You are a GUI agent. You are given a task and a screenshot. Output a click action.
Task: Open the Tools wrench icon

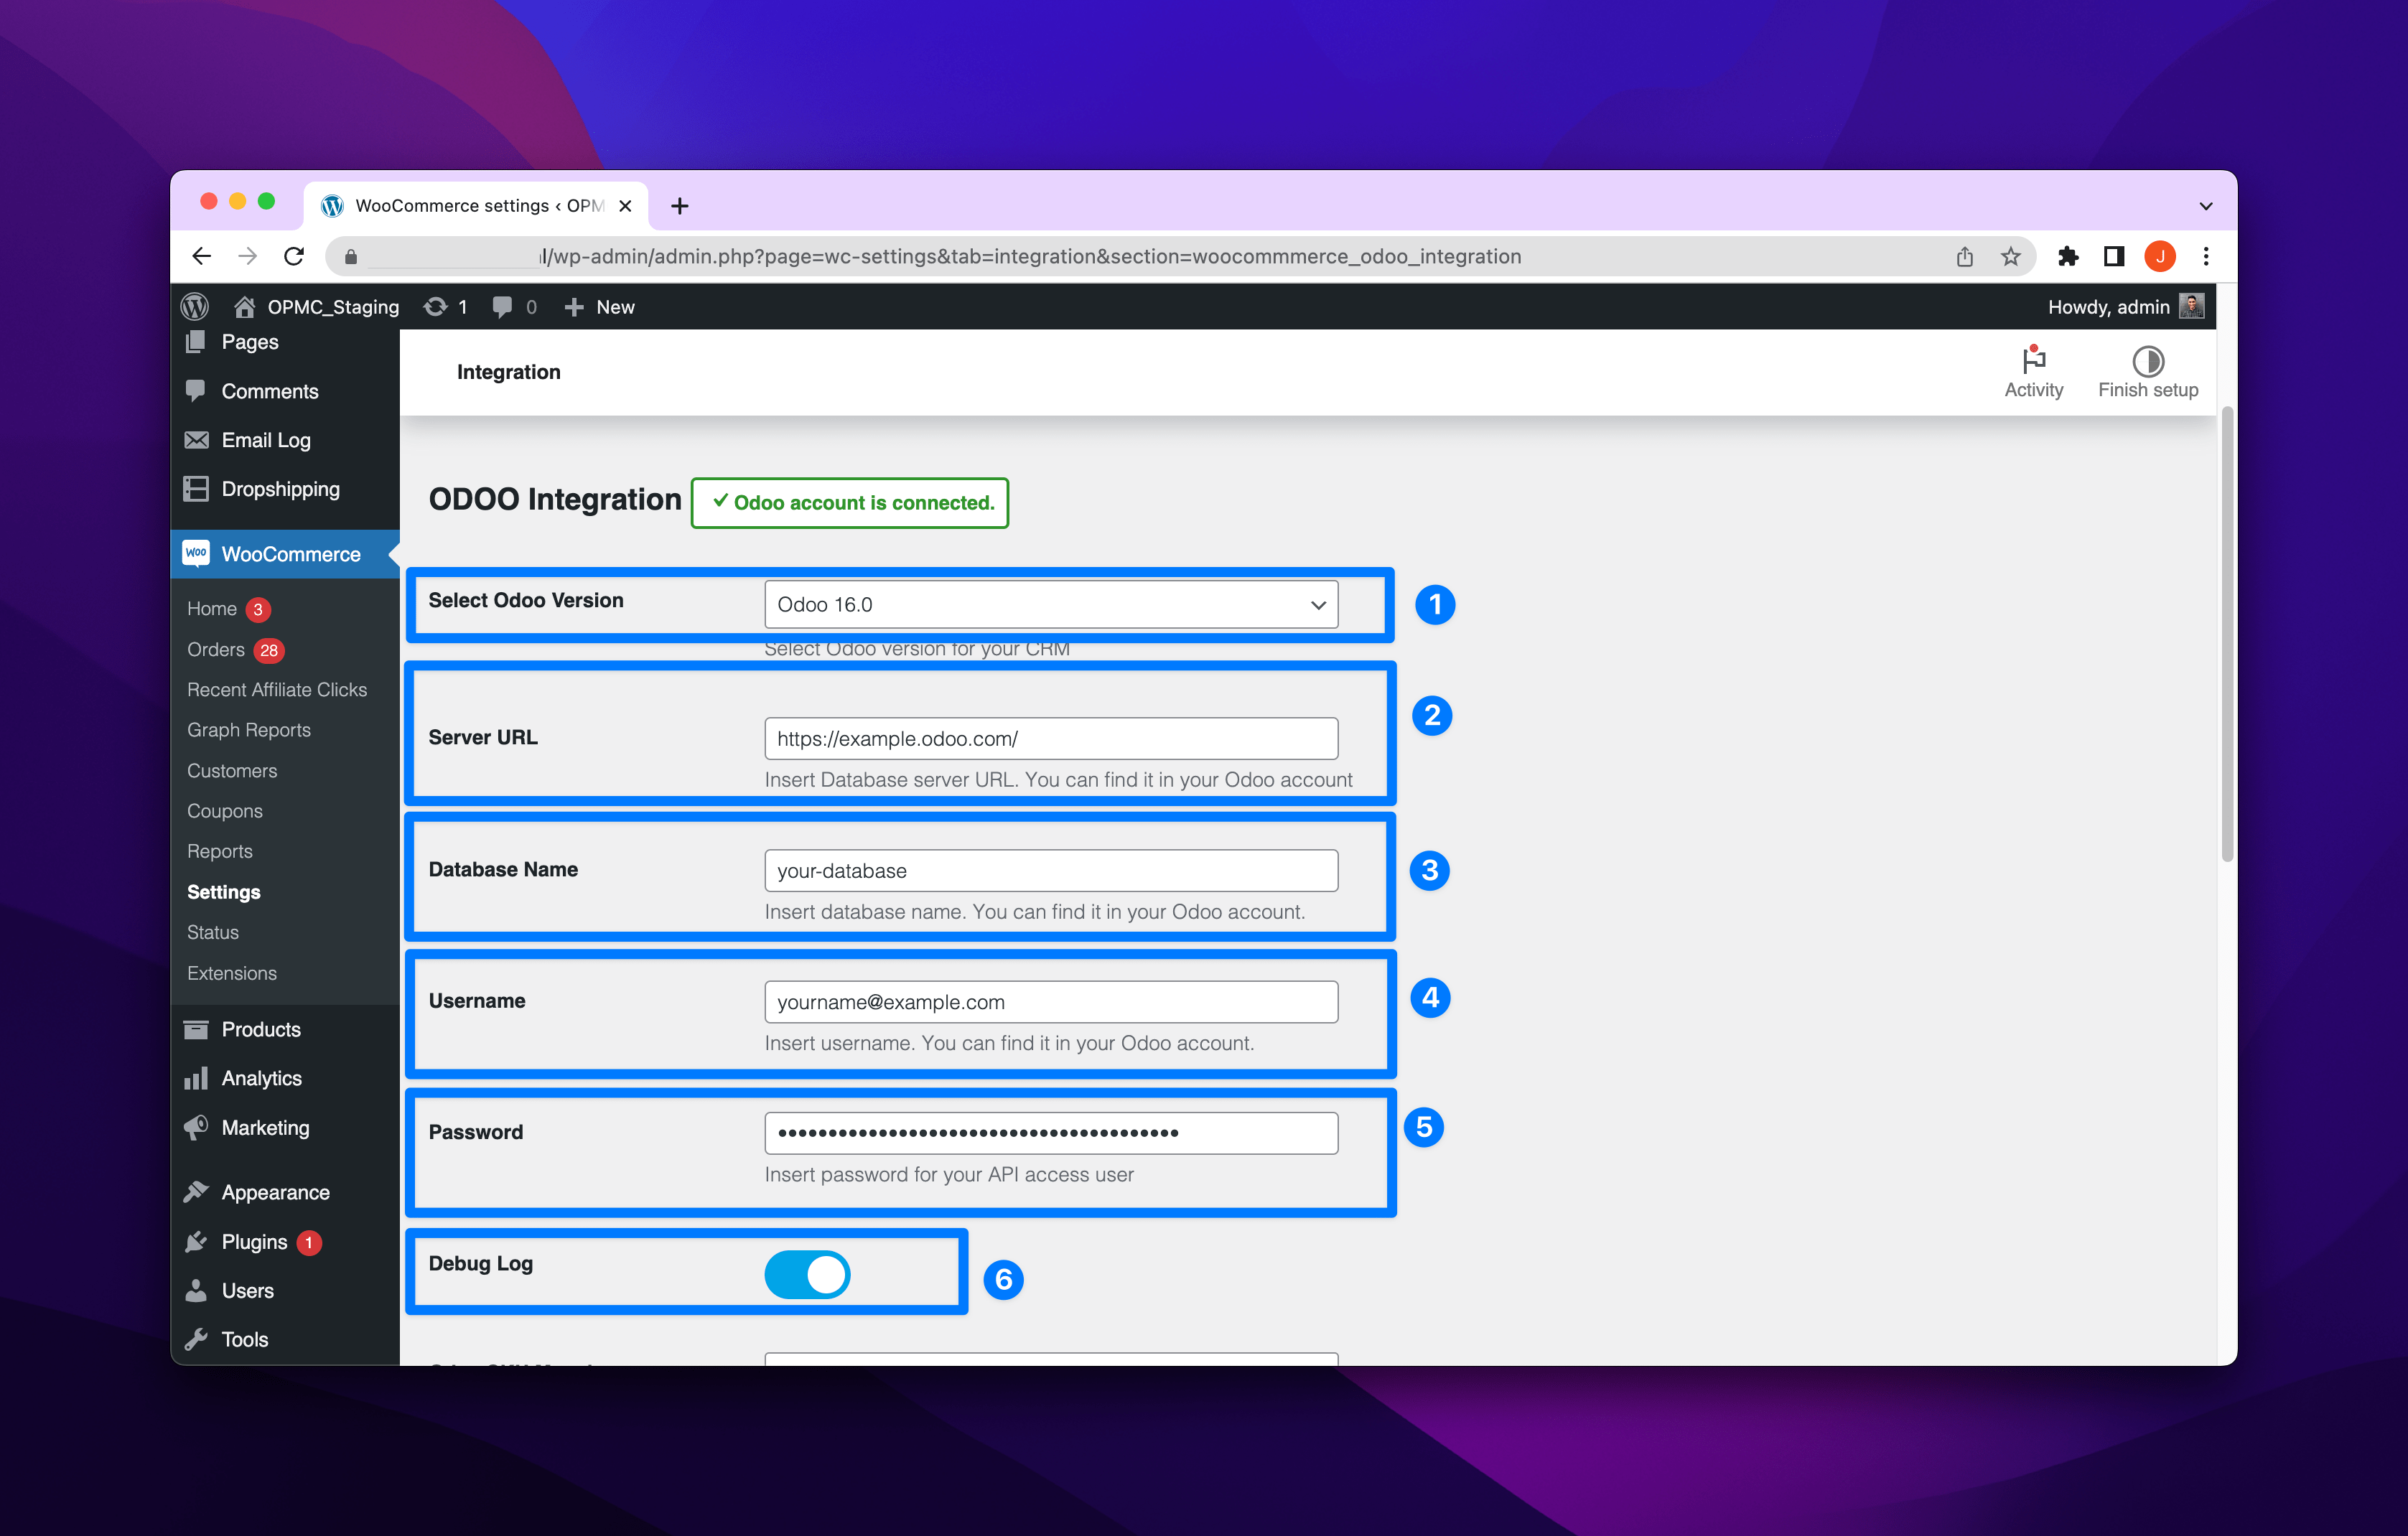tap(196, 1339)
